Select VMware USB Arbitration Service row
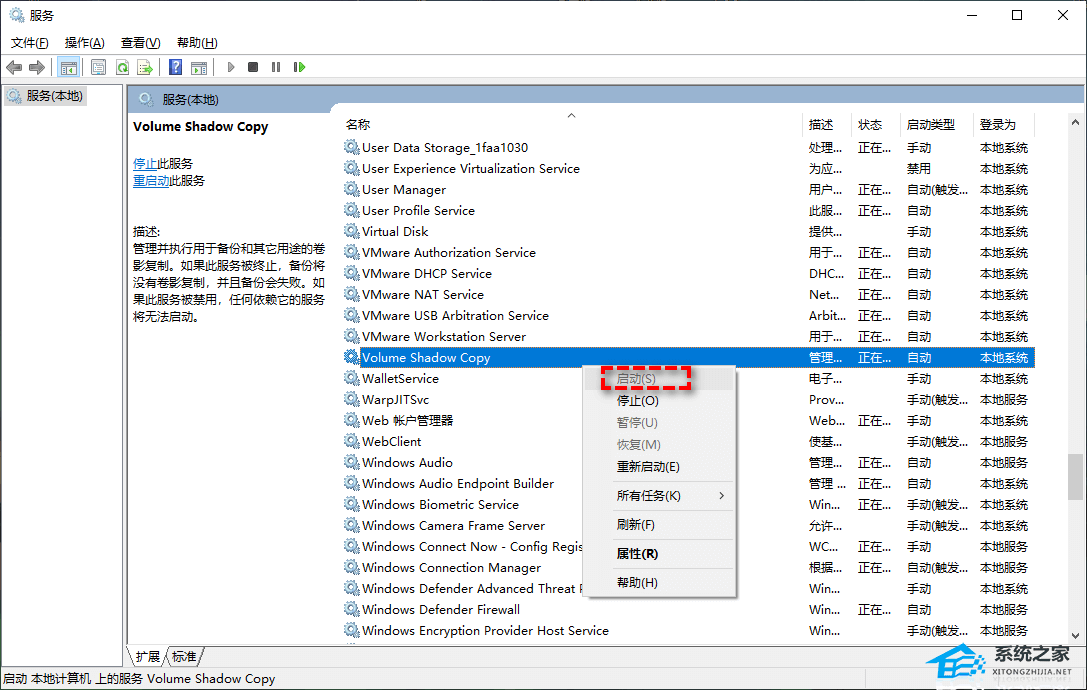This screenshot has width=1087, height=690. [x=688, y=316]
